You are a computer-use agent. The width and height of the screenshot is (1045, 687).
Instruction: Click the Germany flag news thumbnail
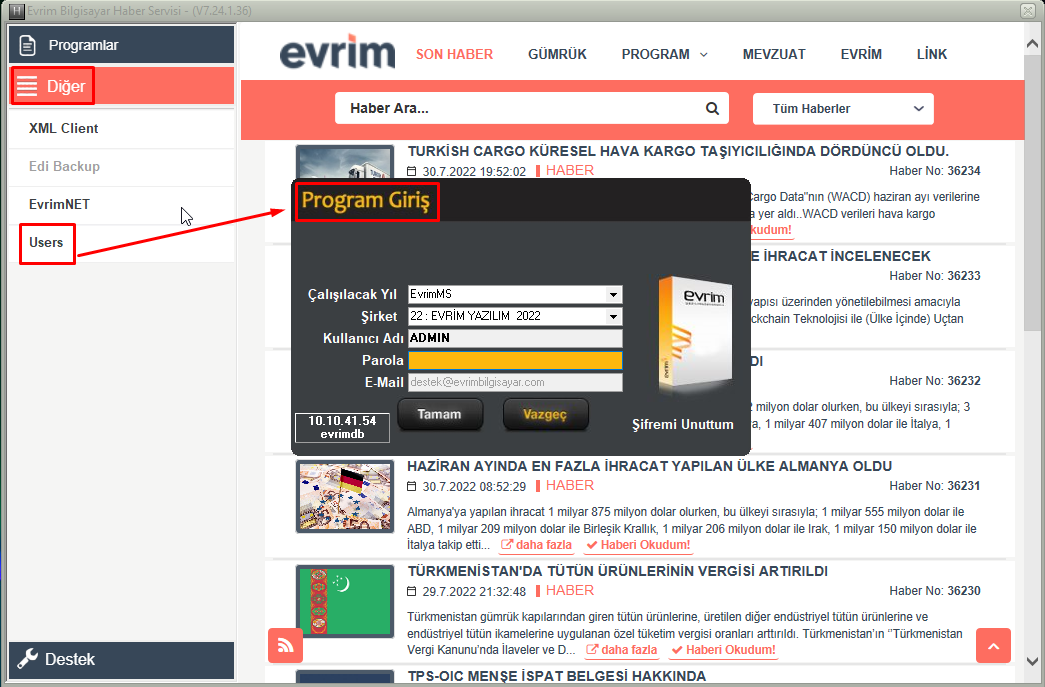[345, 497]
